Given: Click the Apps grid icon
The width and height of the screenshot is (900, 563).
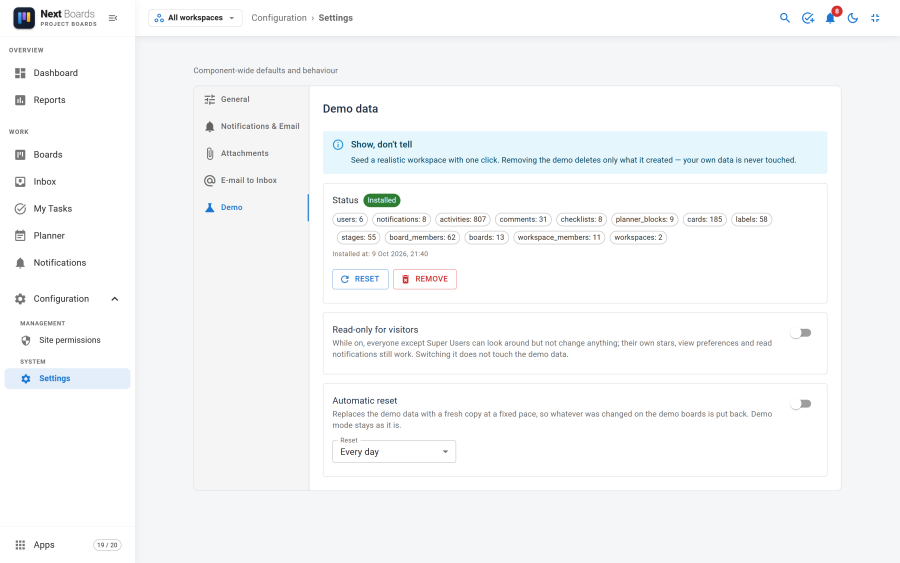Looking at the screenshot, I should pyautogui.click(x=20, y=545).
